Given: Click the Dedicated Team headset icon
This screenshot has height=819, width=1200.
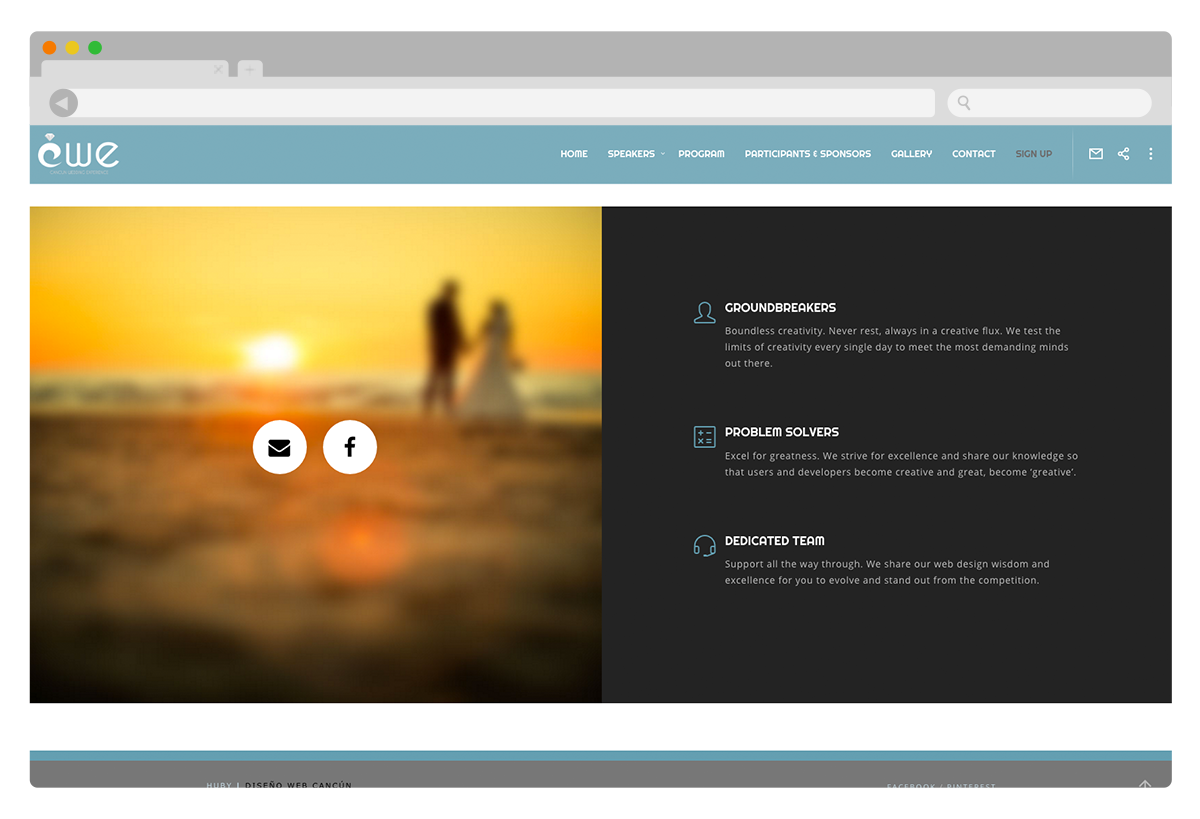Looking at the screenshot, I should [x=704, y=545].
